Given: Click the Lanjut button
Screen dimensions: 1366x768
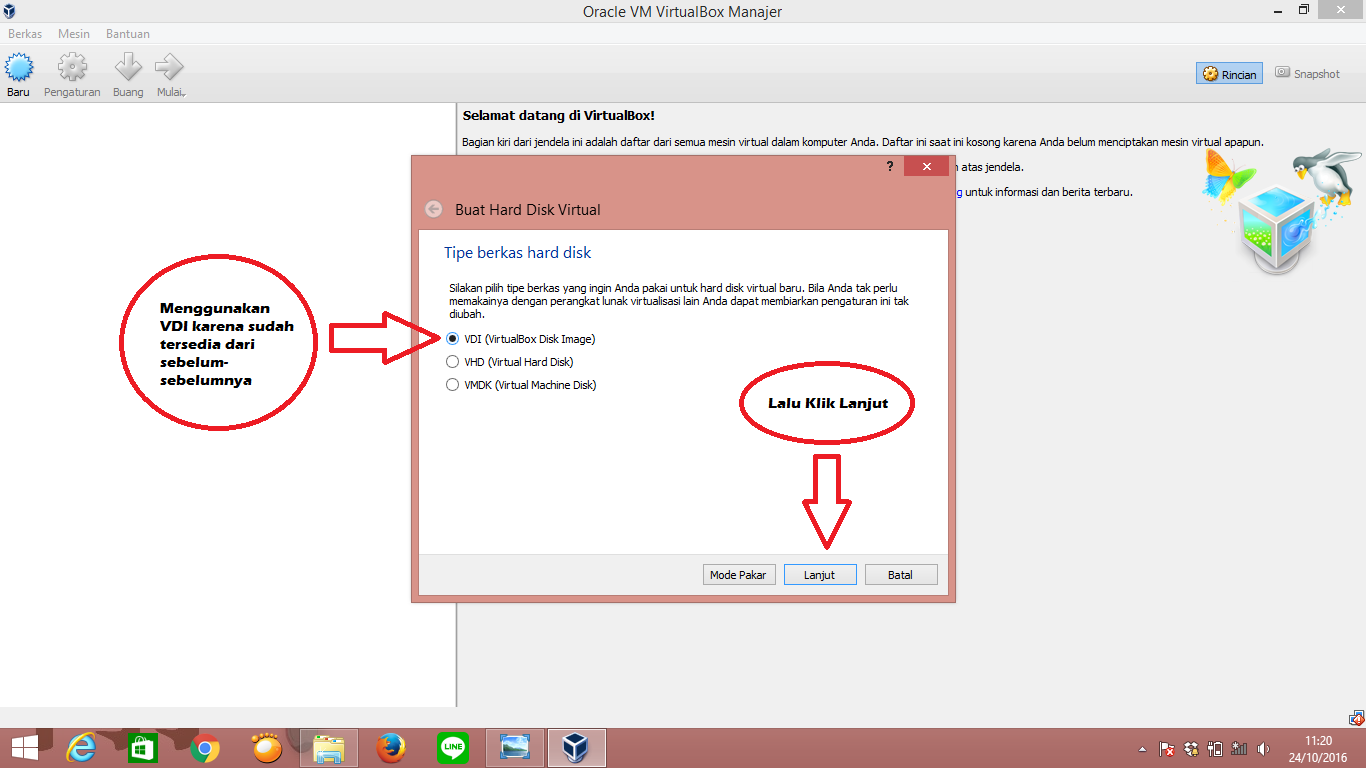Looking at the screenshot, I should coord(820,575).
